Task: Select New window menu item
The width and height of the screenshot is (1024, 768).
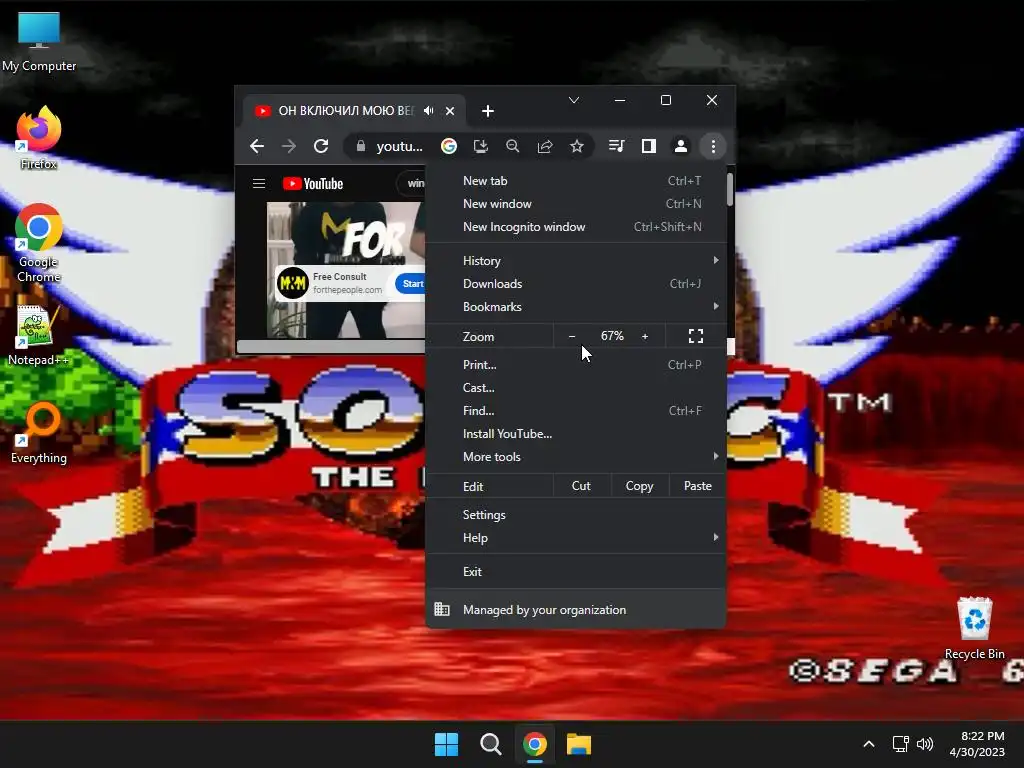Action: coord(575,204)
